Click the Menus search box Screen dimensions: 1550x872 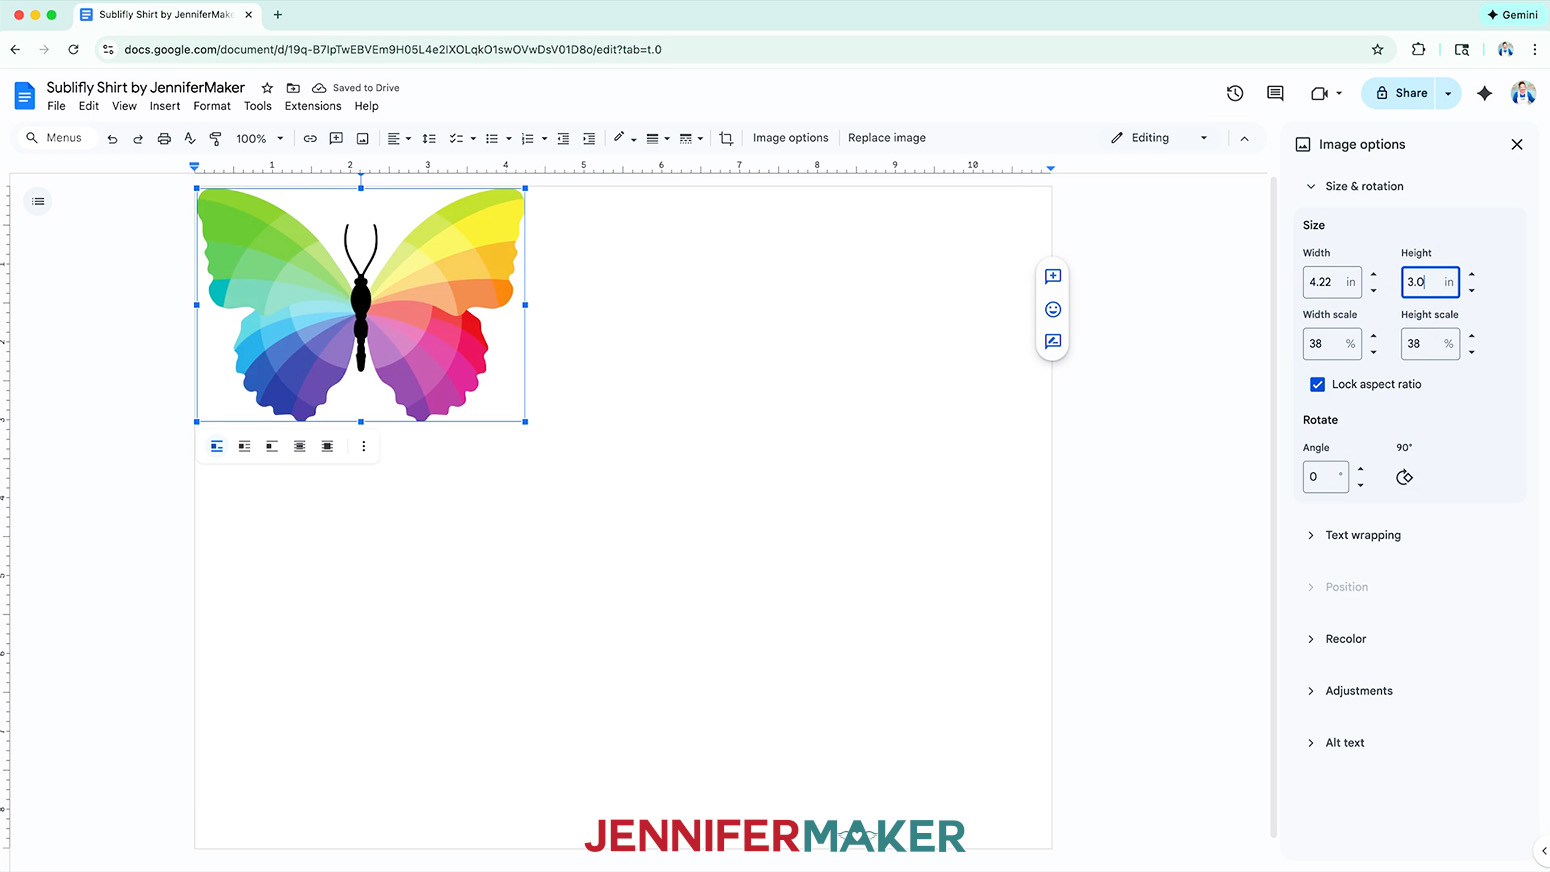(55, 138)
